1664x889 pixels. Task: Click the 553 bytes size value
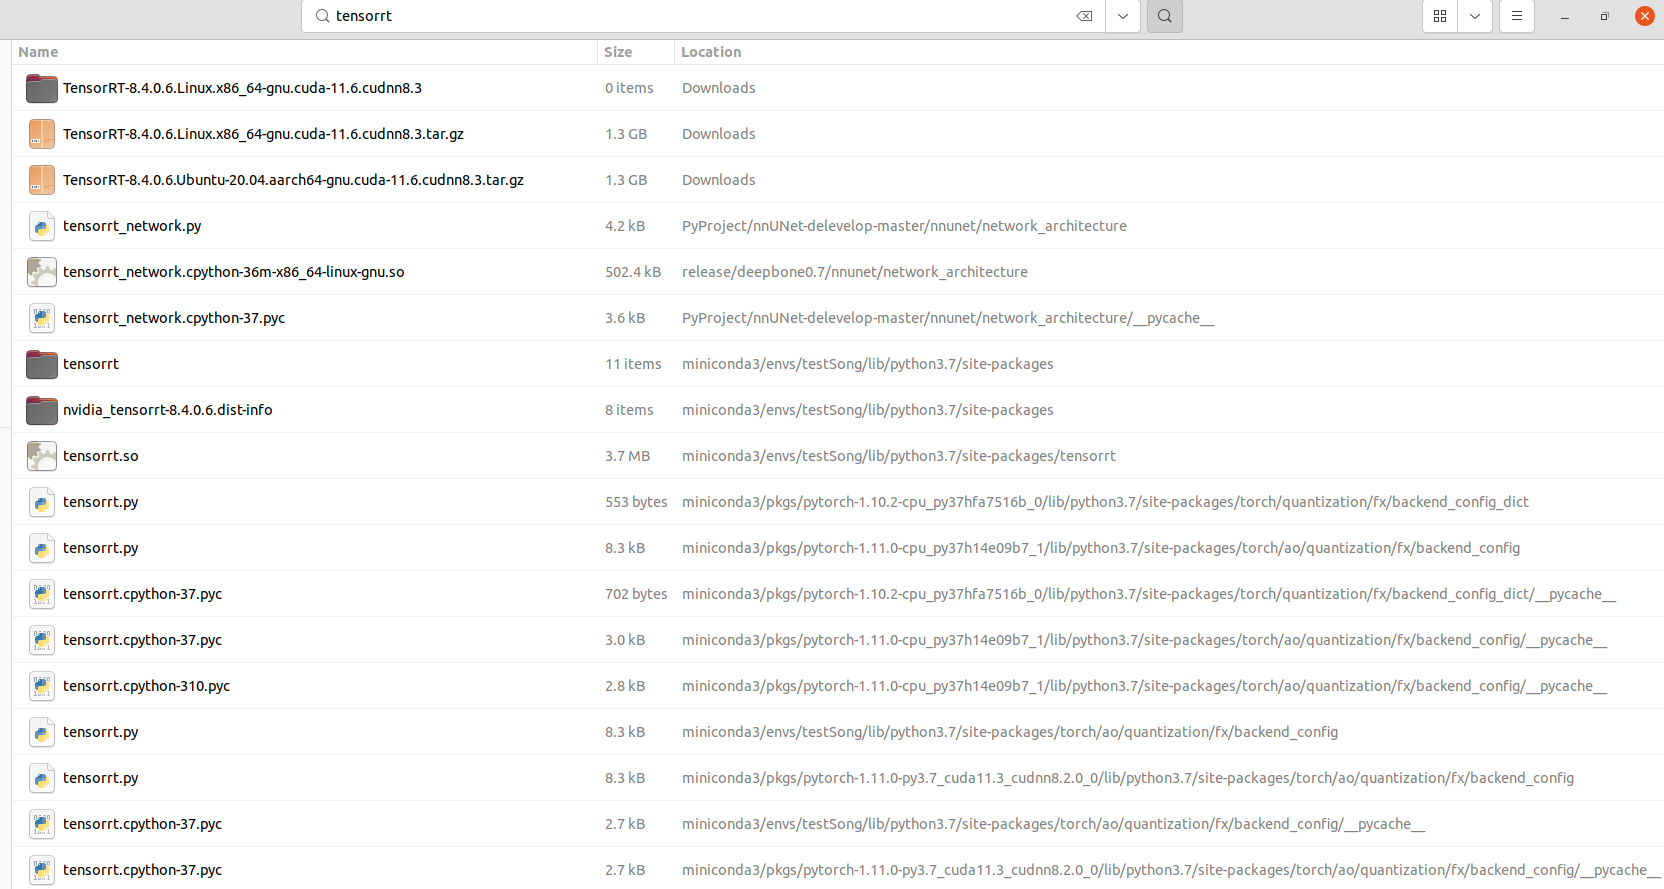click(x=636, y=502)
